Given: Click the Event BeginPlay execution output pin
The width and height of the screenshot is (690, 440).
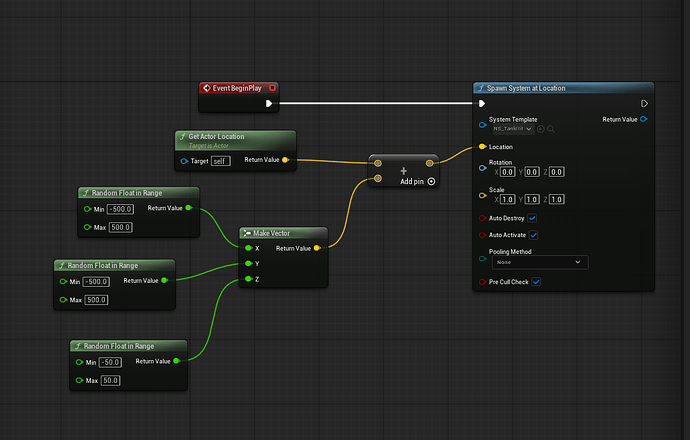Looking at the screenshot, I should point(269,103).
